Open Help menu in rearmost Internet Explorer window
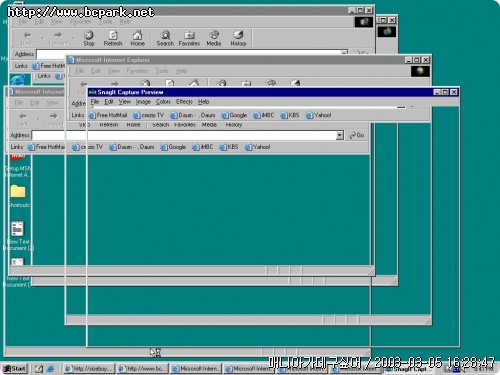 125,22
